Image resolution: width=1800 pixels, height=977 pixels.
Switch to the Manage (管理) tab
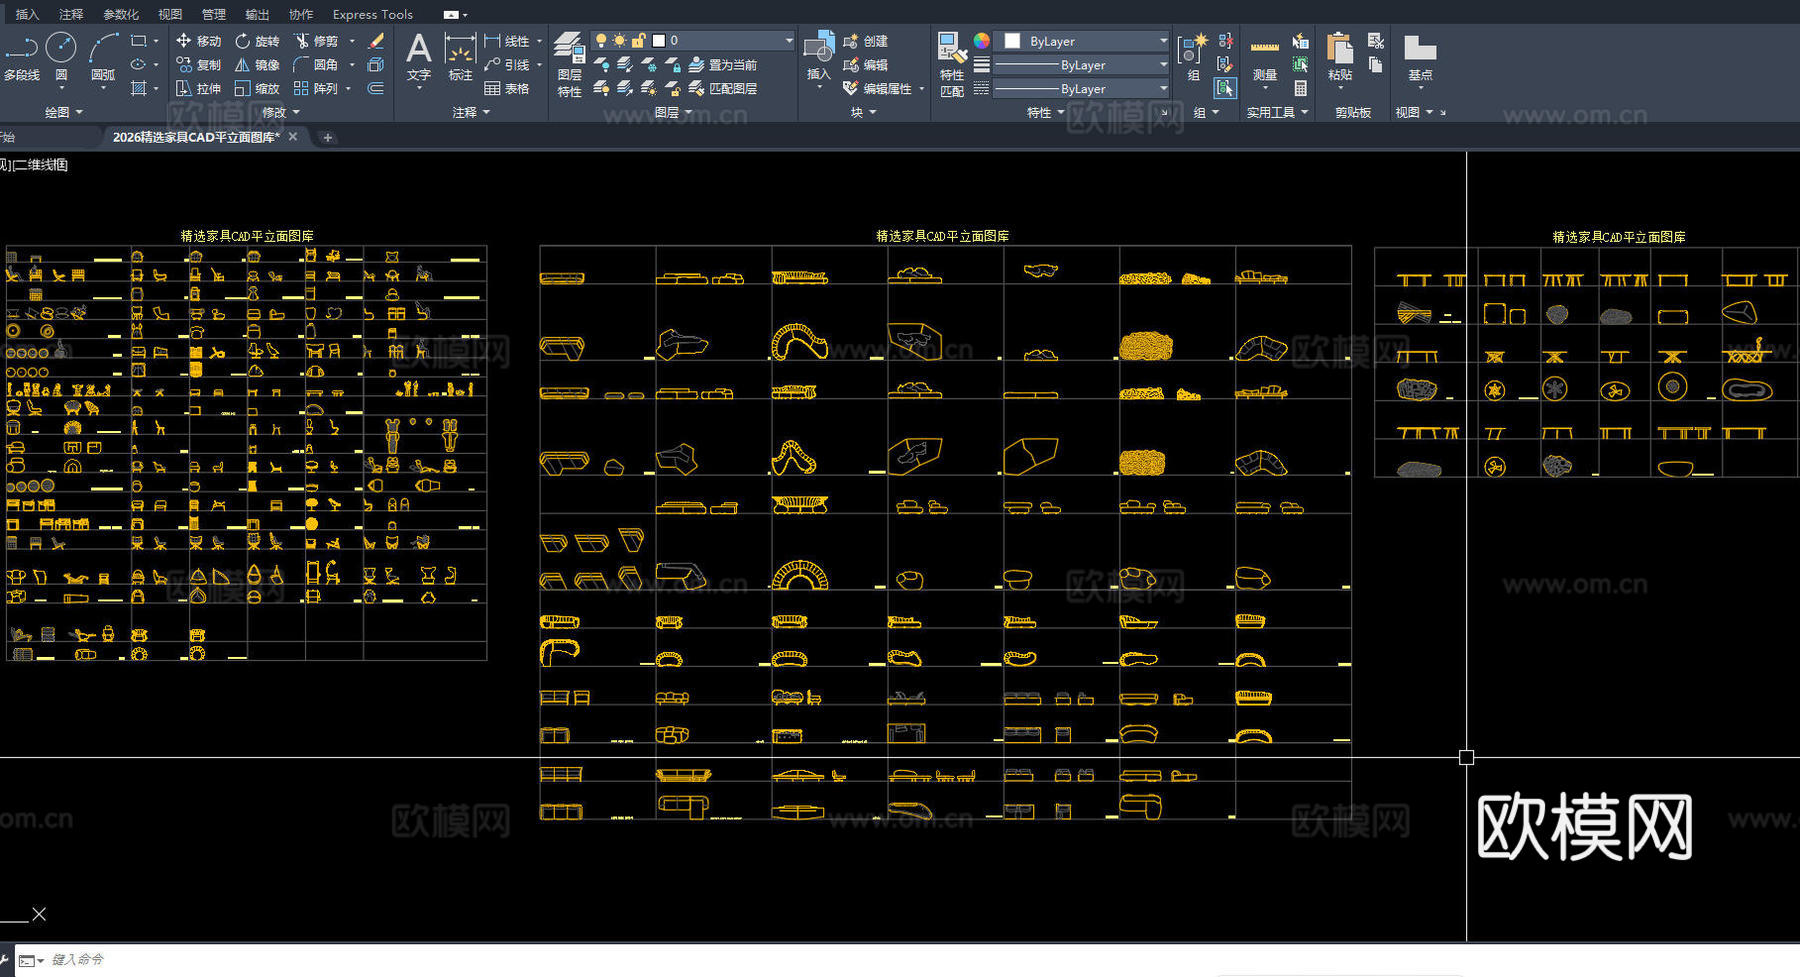[214, 15]
